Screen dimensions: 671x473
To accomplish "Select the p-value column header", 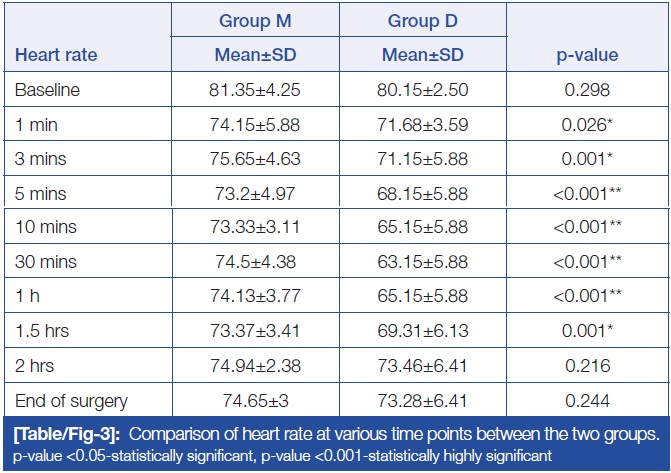I will (586, 56).
